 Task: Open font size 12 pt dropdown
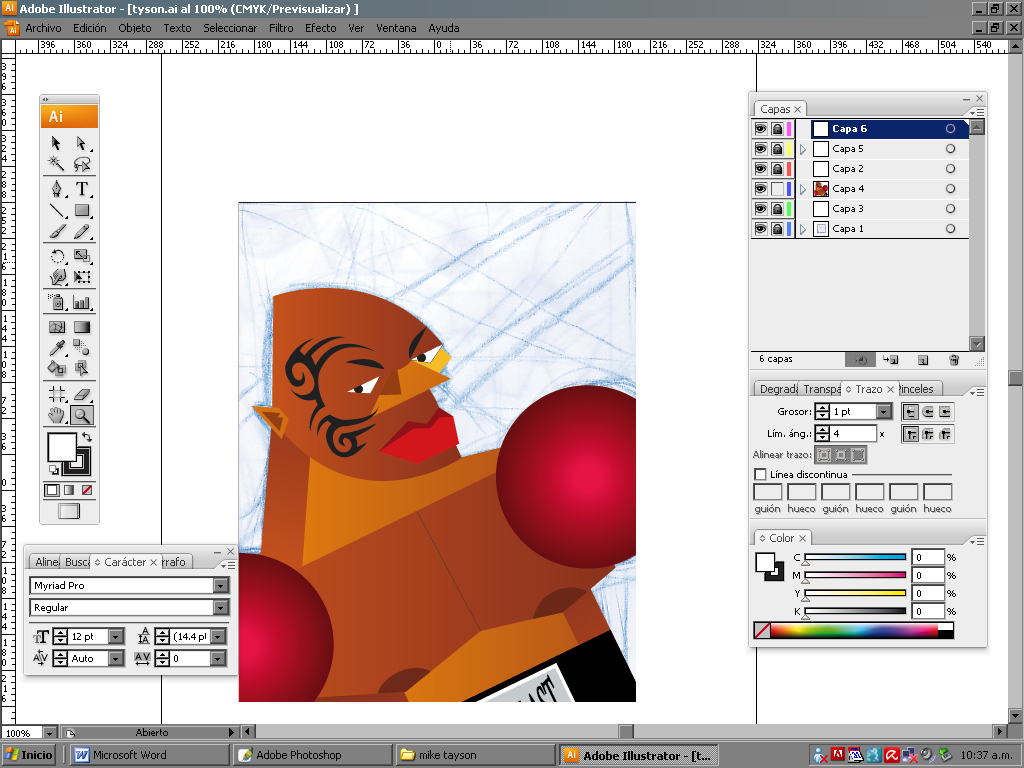click(116, 636)
